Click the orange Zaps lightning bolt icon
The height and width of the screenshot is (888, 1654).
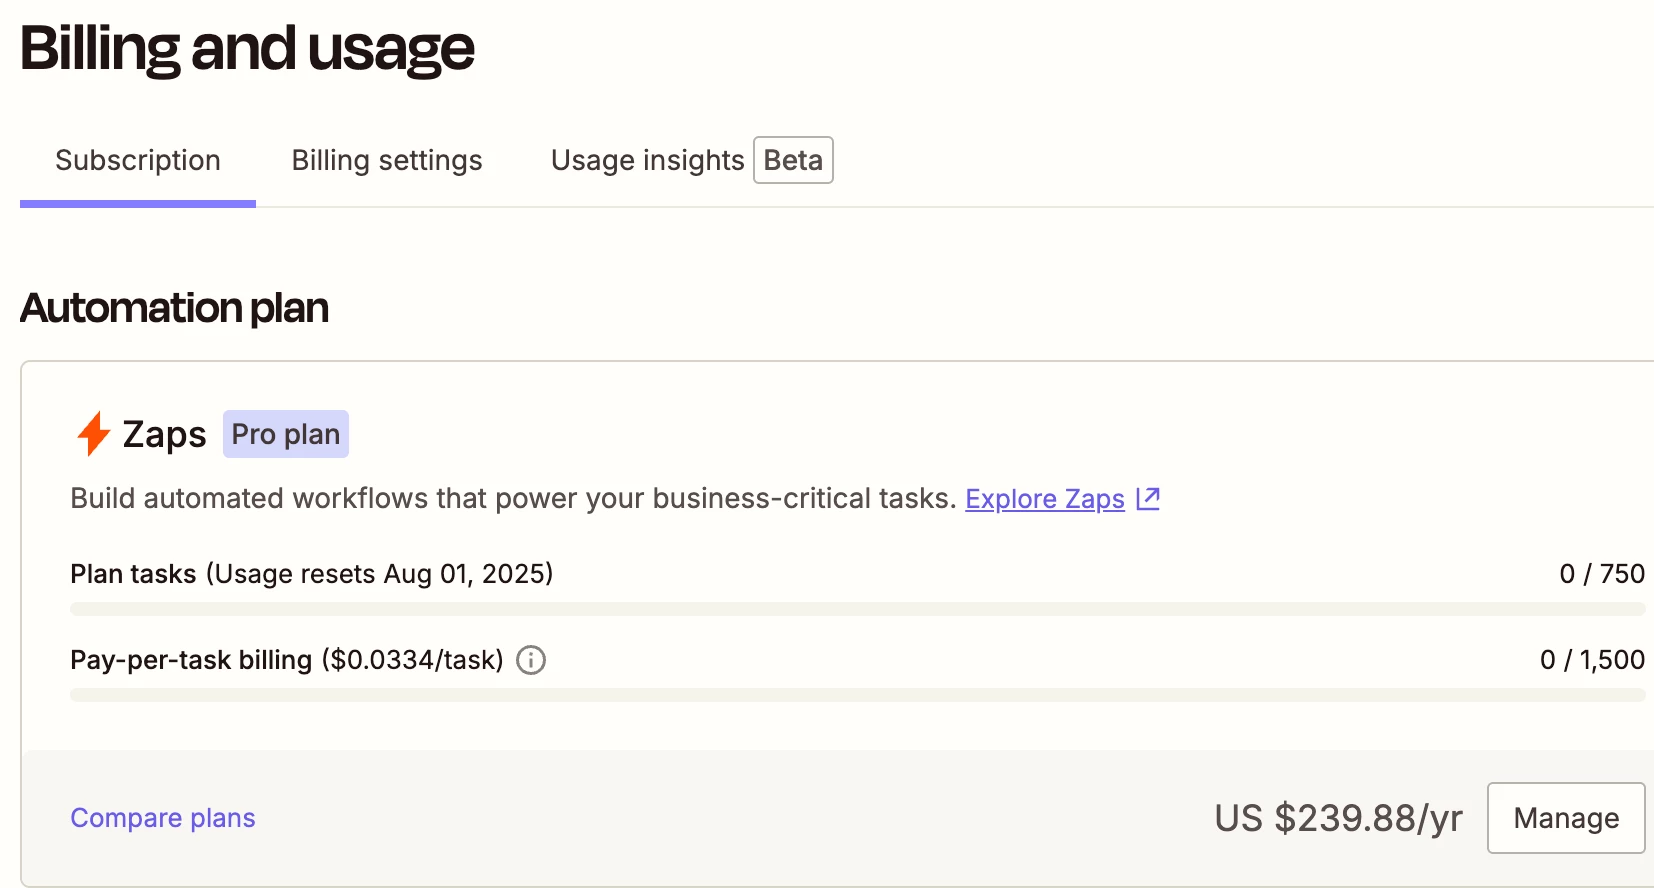[93, 434]
